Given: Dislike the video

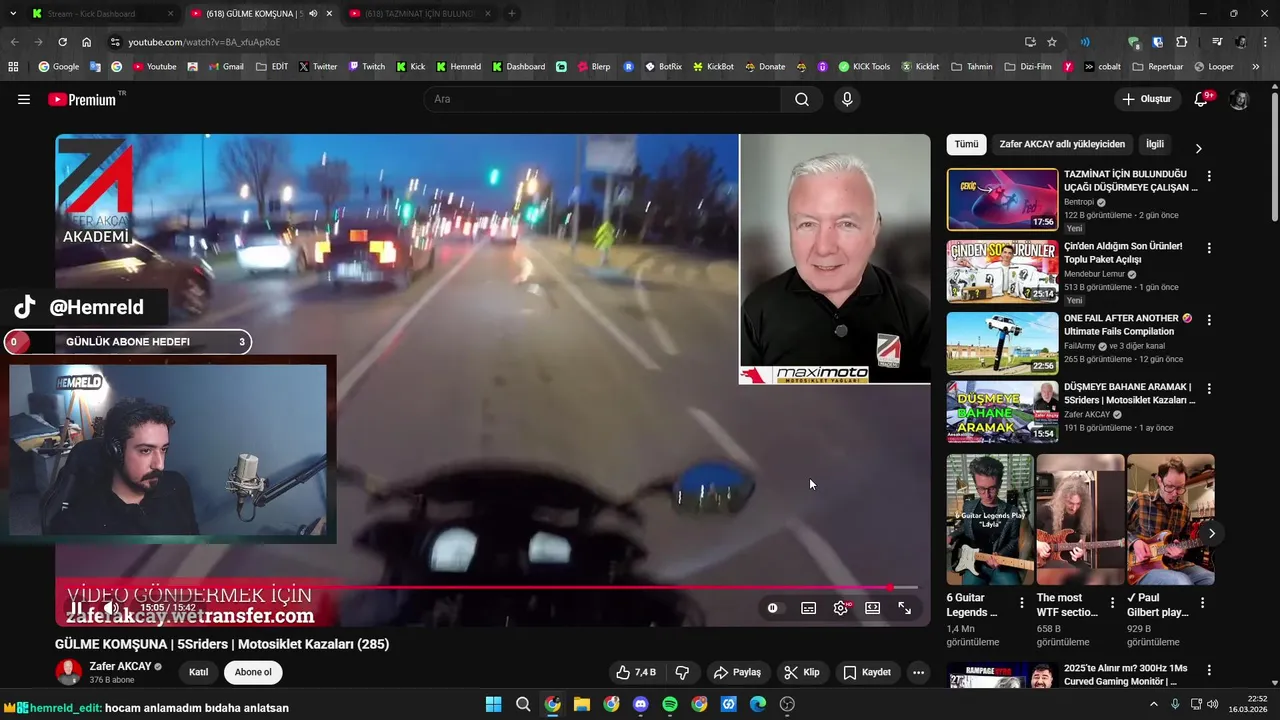Looking at the screenshot, I should (x=683, y=672).
